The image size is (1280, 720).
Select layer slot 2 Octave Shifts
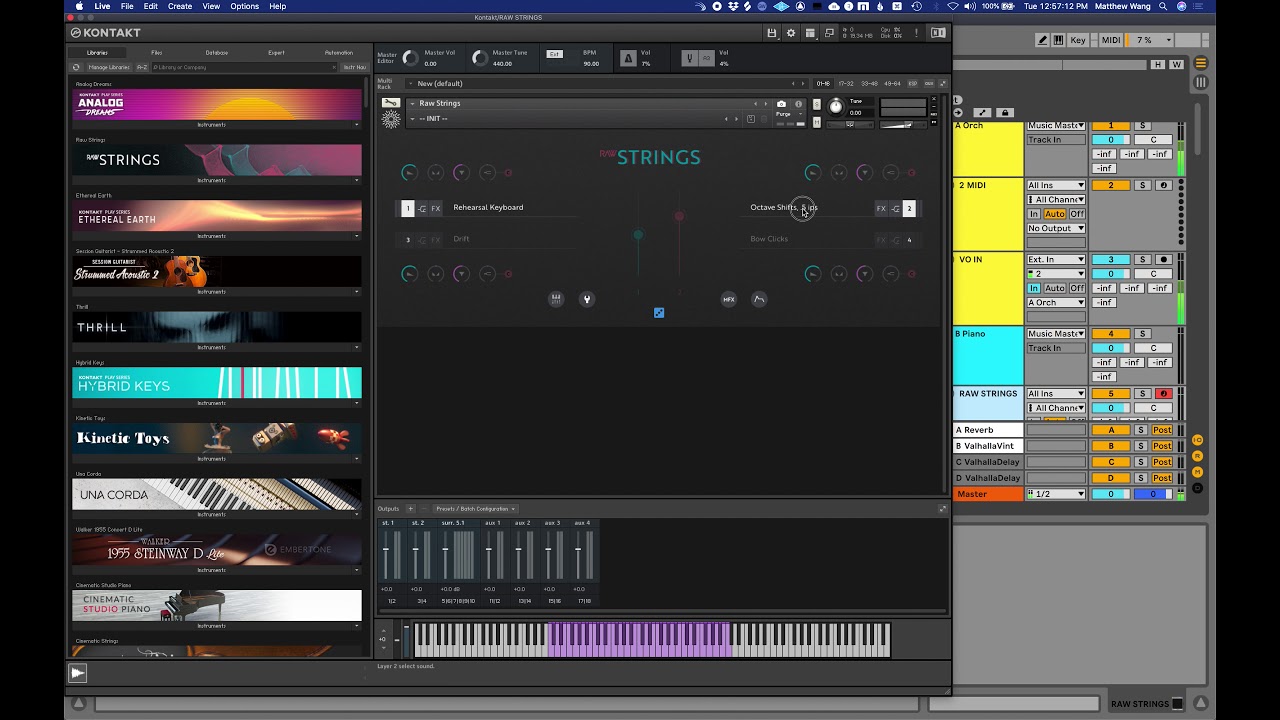tap(909, 208)
